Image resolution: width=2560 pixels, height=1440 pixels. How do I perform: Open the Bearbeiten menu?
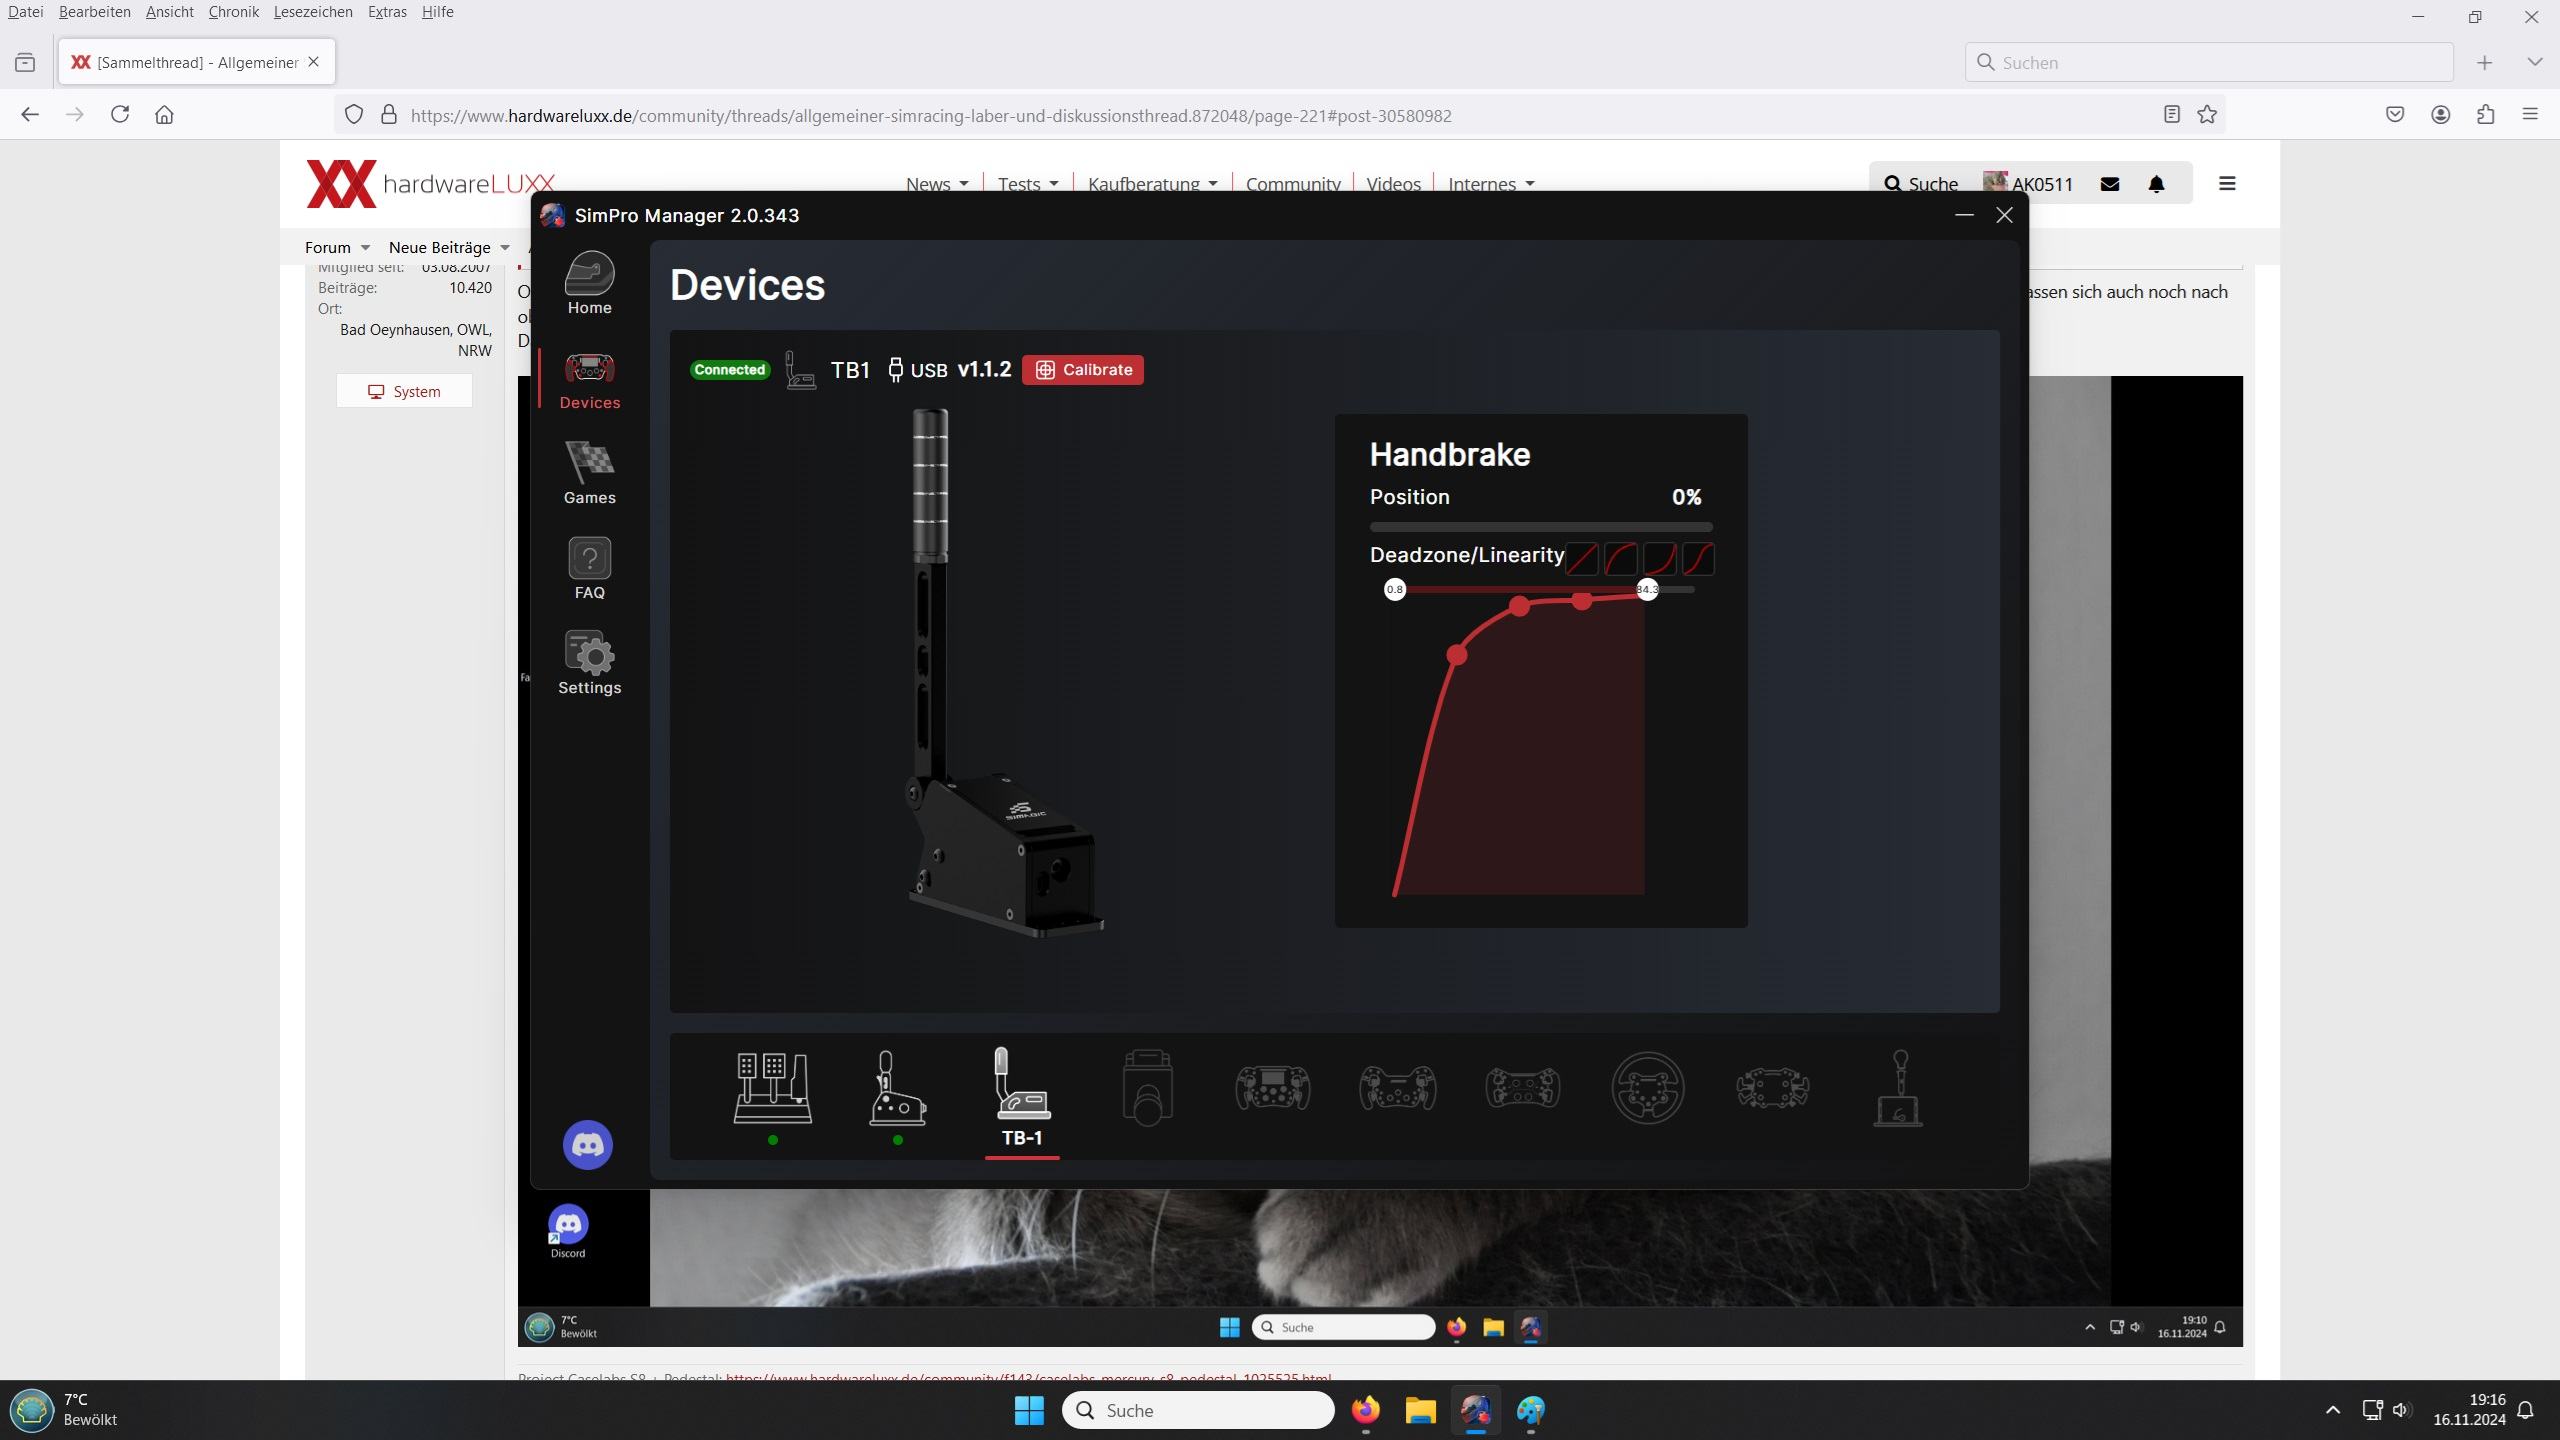[94, 12]
